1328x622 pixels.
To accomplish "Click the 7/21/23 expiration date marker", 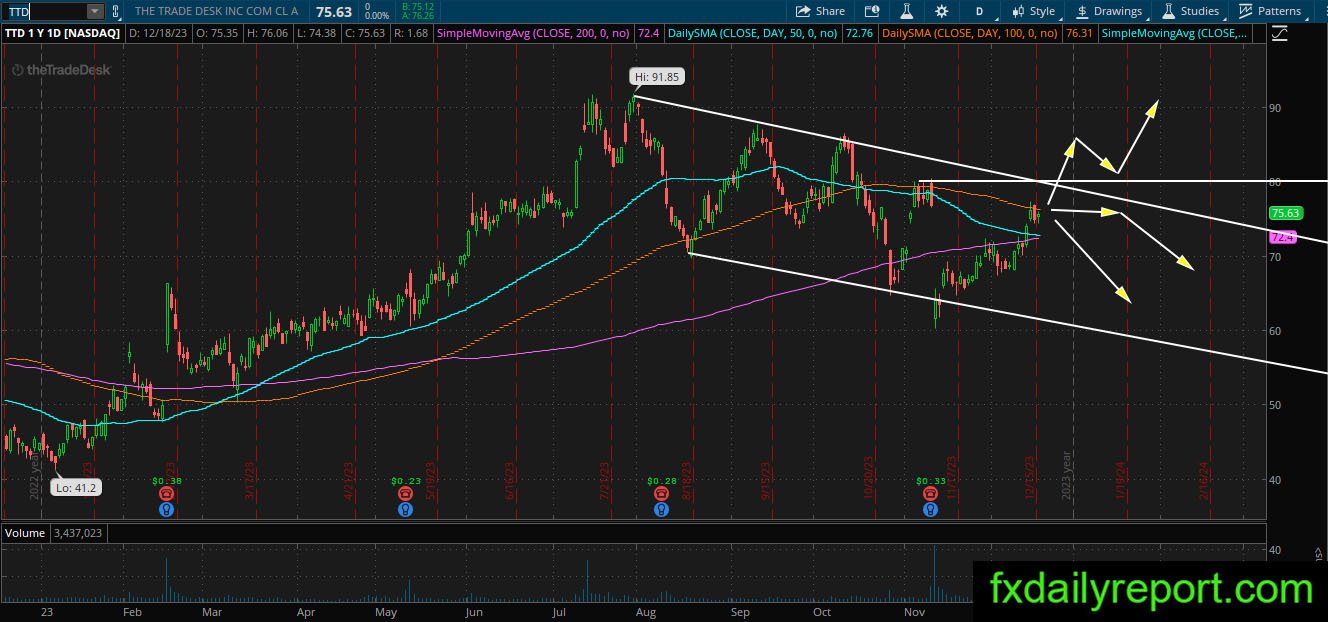I will pyautogui.click(x=607, y=480).
